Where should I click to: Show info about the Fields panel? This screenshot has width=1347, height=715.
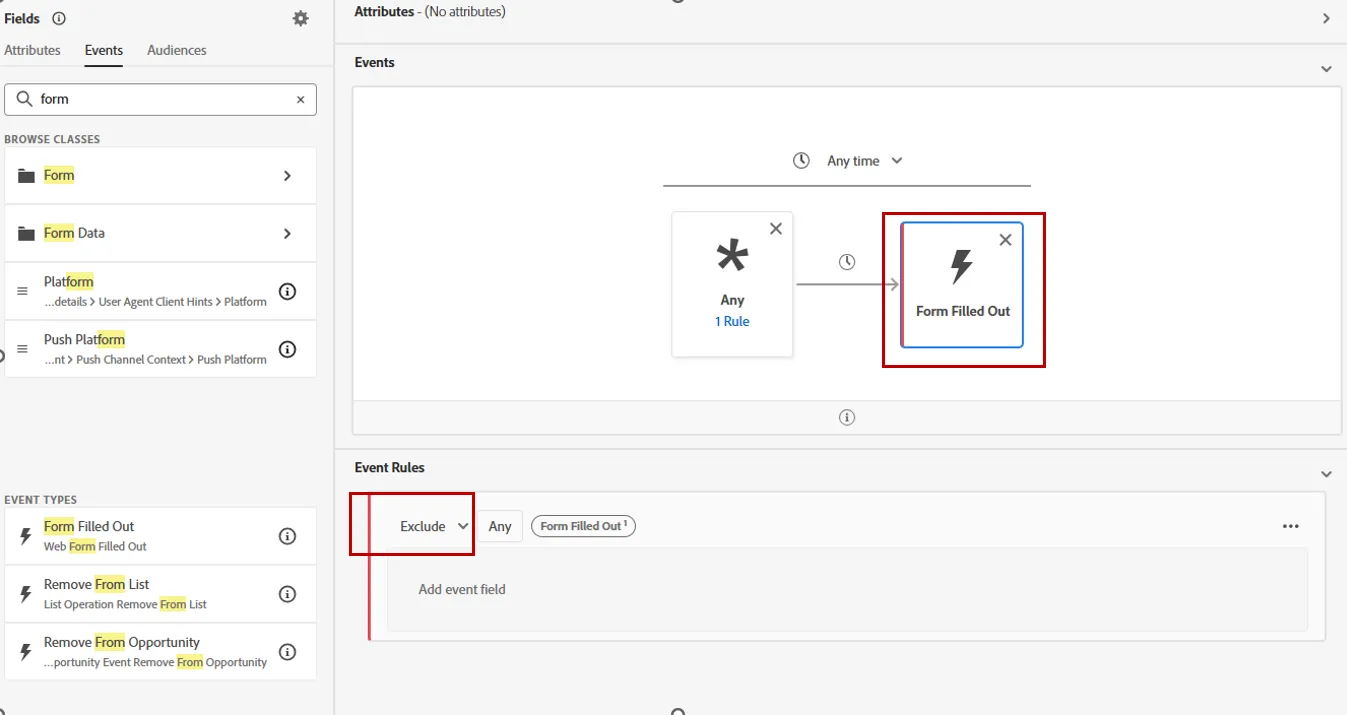59,18
